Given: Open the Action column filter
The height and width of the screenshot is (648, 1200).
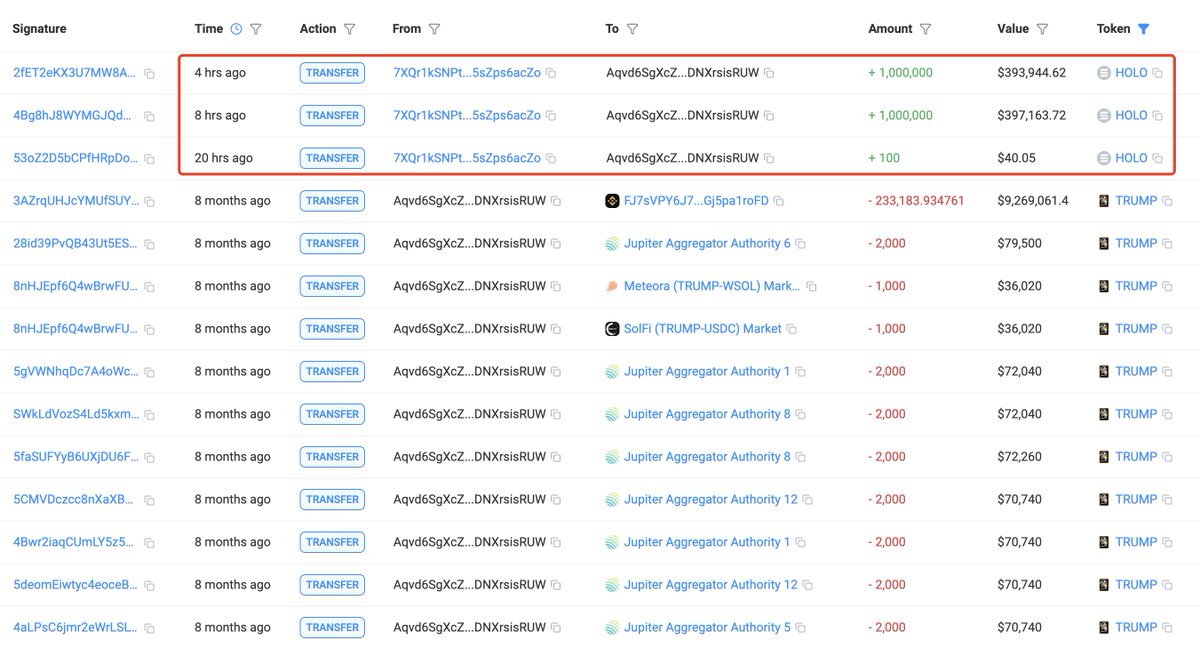Looking at the screenshot, I should (x=349, y=29).
